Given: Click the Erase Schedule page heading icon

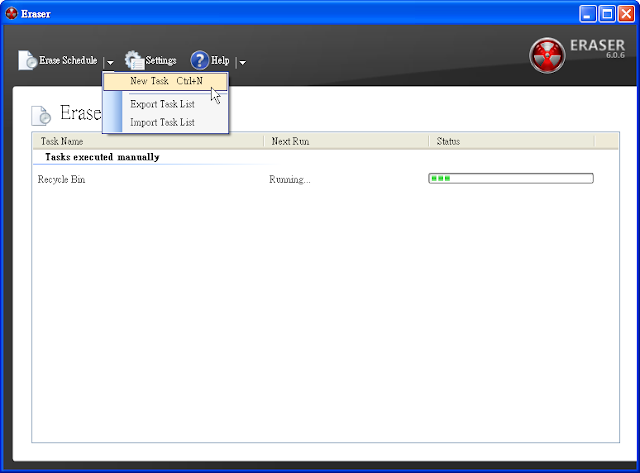Looking at the screenshot, I should pyautogui.click(x=41, y=115).
